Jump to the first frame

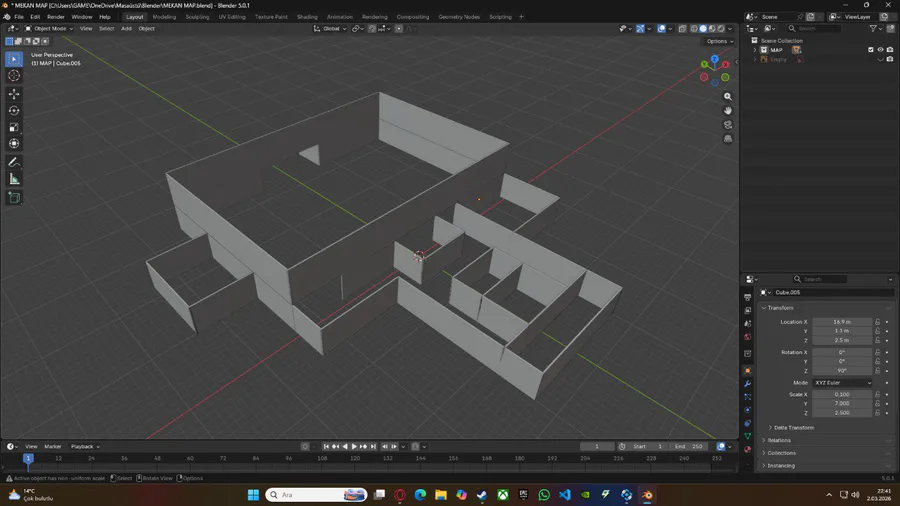[x=326, y=446]
